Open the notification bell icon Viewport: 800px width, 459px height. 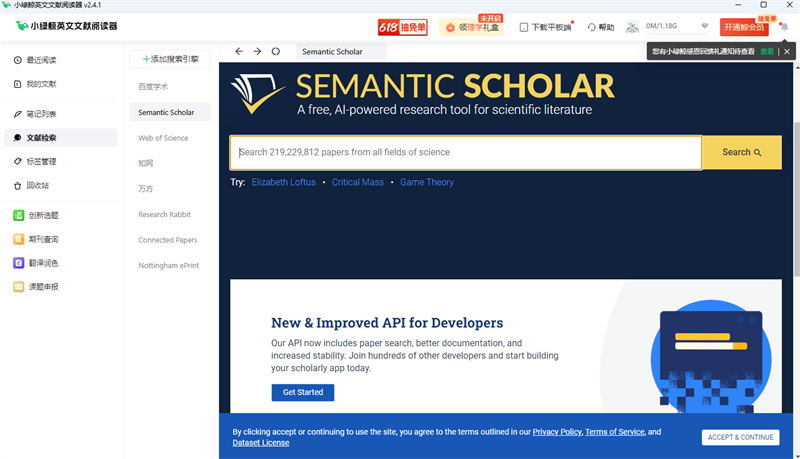click(784, 27)
